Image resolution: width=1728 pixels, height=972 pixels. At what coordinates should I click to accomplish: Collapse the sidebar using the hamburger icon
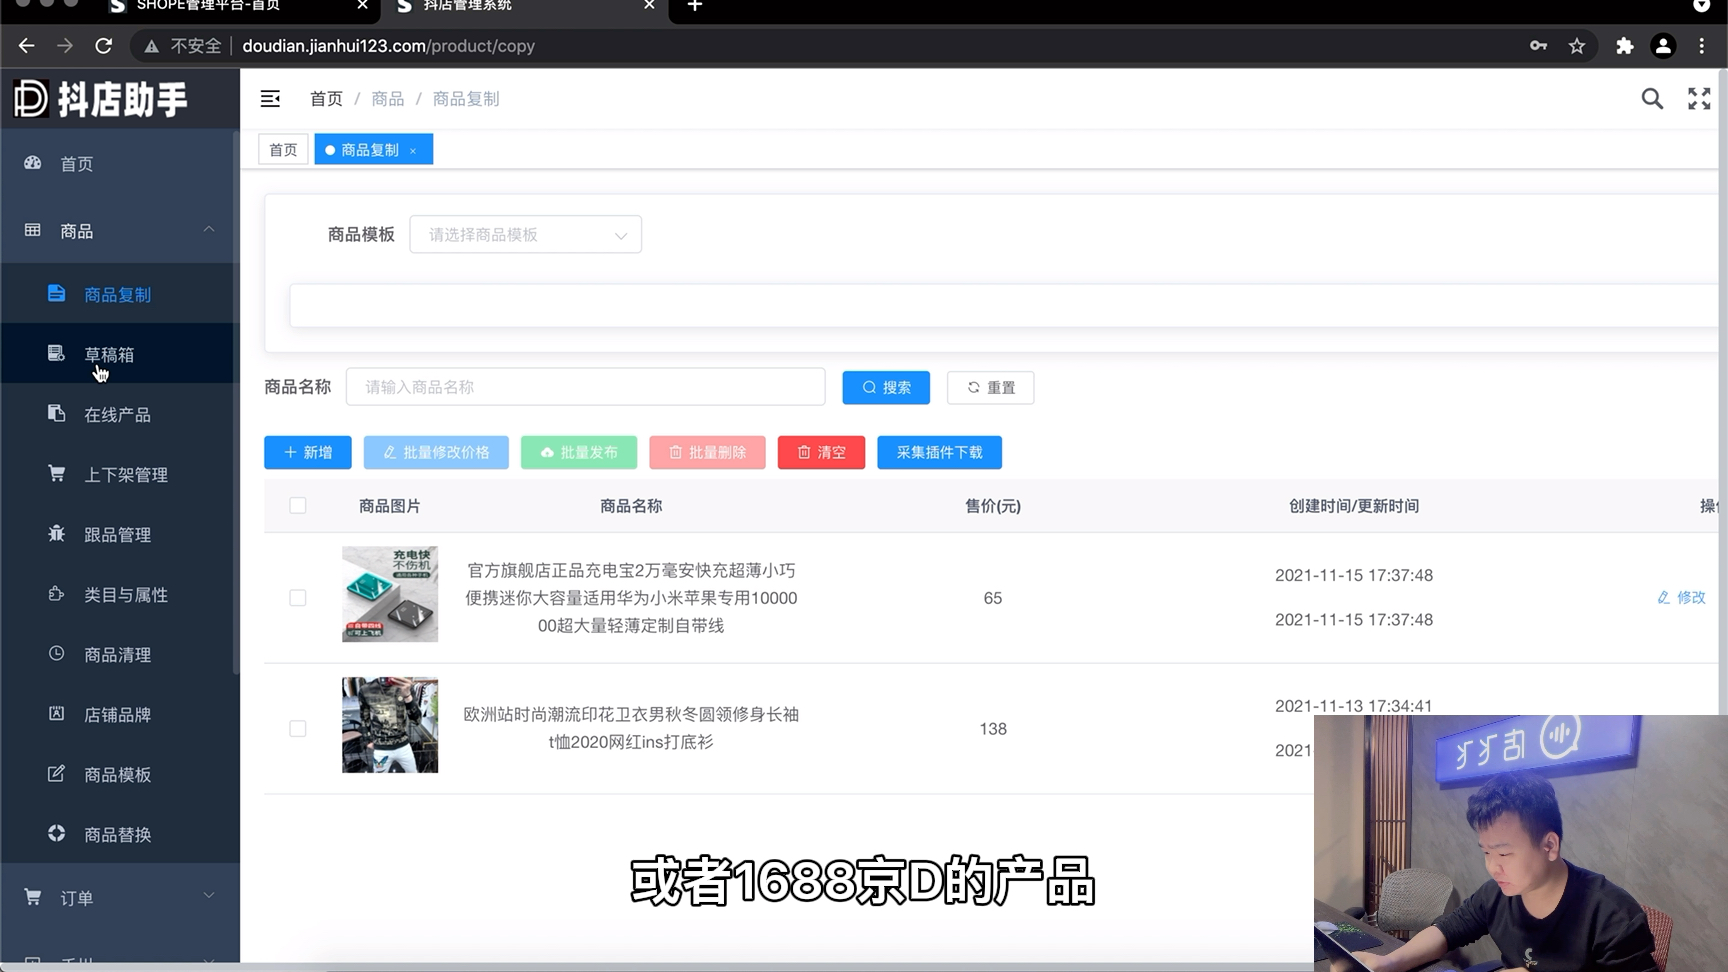pos(270,98)
